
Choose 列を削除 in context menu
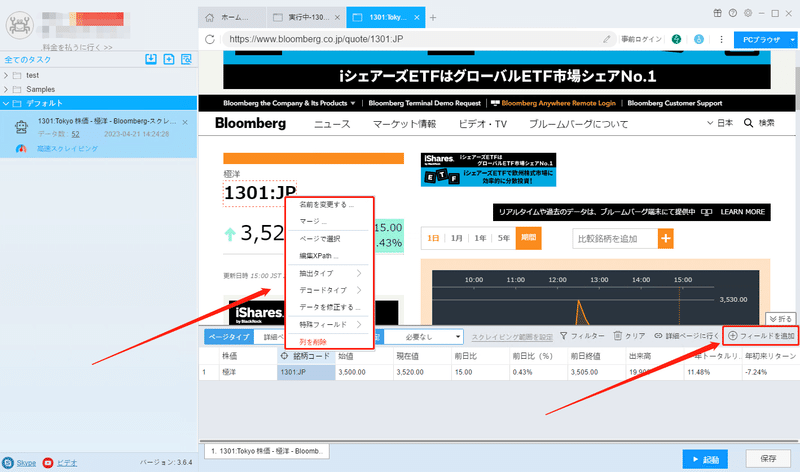[x=313, y=342]
